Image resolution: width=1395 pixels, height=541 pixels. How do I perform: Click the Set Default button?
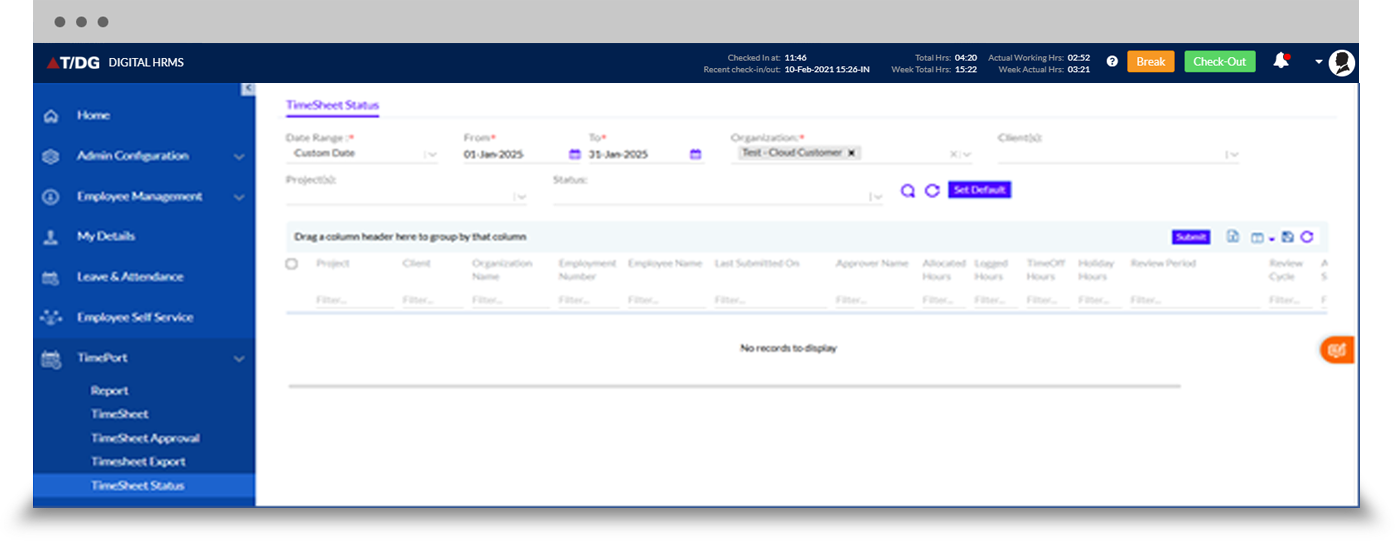pos(980,190)
